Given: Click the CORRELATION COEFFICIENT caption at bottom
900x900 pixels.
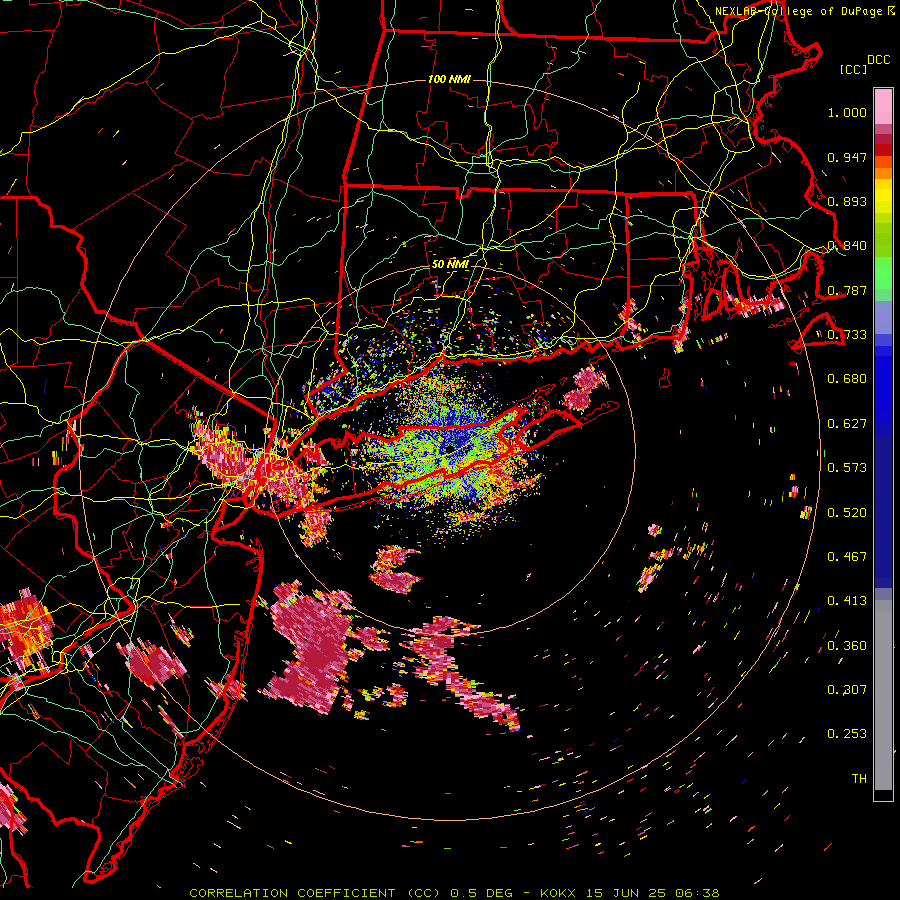Looking at the screenshot, I should (x=454, y=893).
